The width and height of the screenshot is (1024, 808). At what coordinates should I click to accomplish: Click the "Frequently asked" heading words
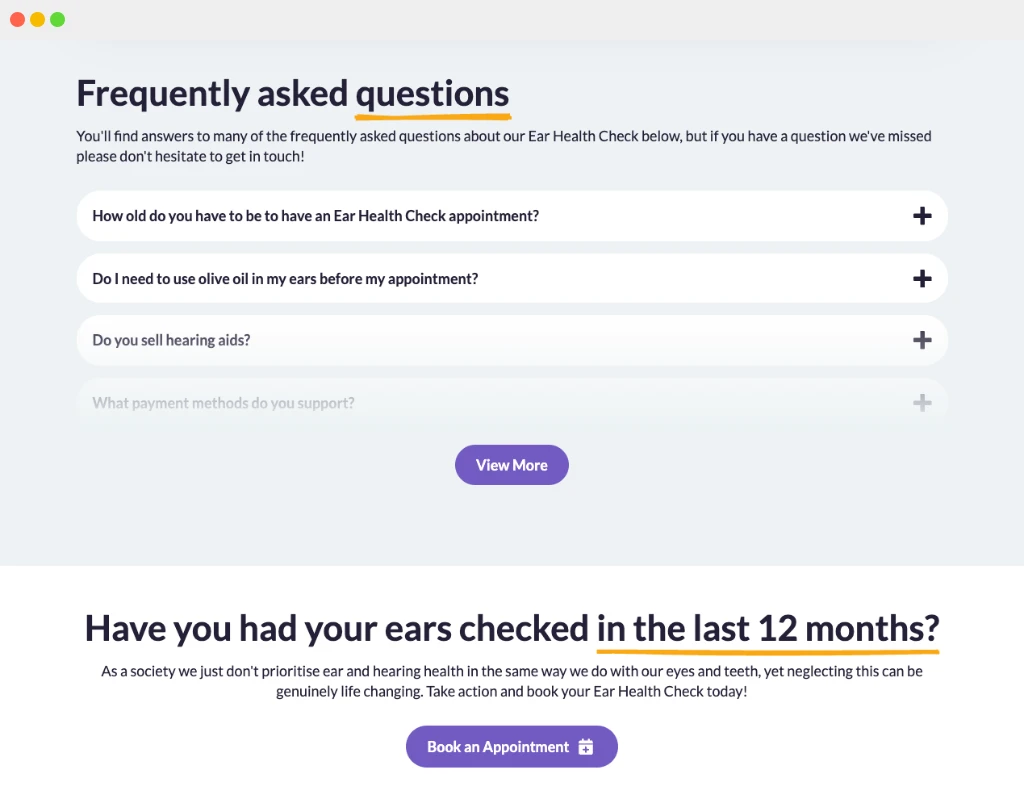point(212,94)
